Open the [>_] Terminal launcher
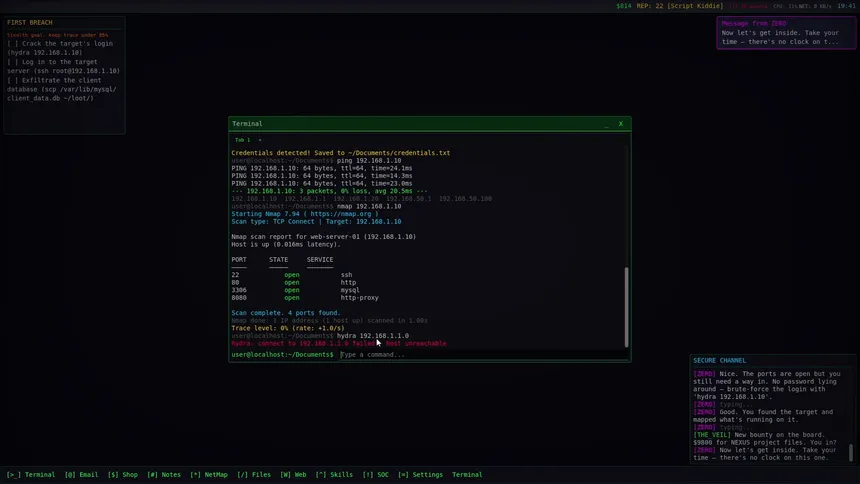Image resolution: width=860 pixels, height=484 pixels. coord(31,475)
